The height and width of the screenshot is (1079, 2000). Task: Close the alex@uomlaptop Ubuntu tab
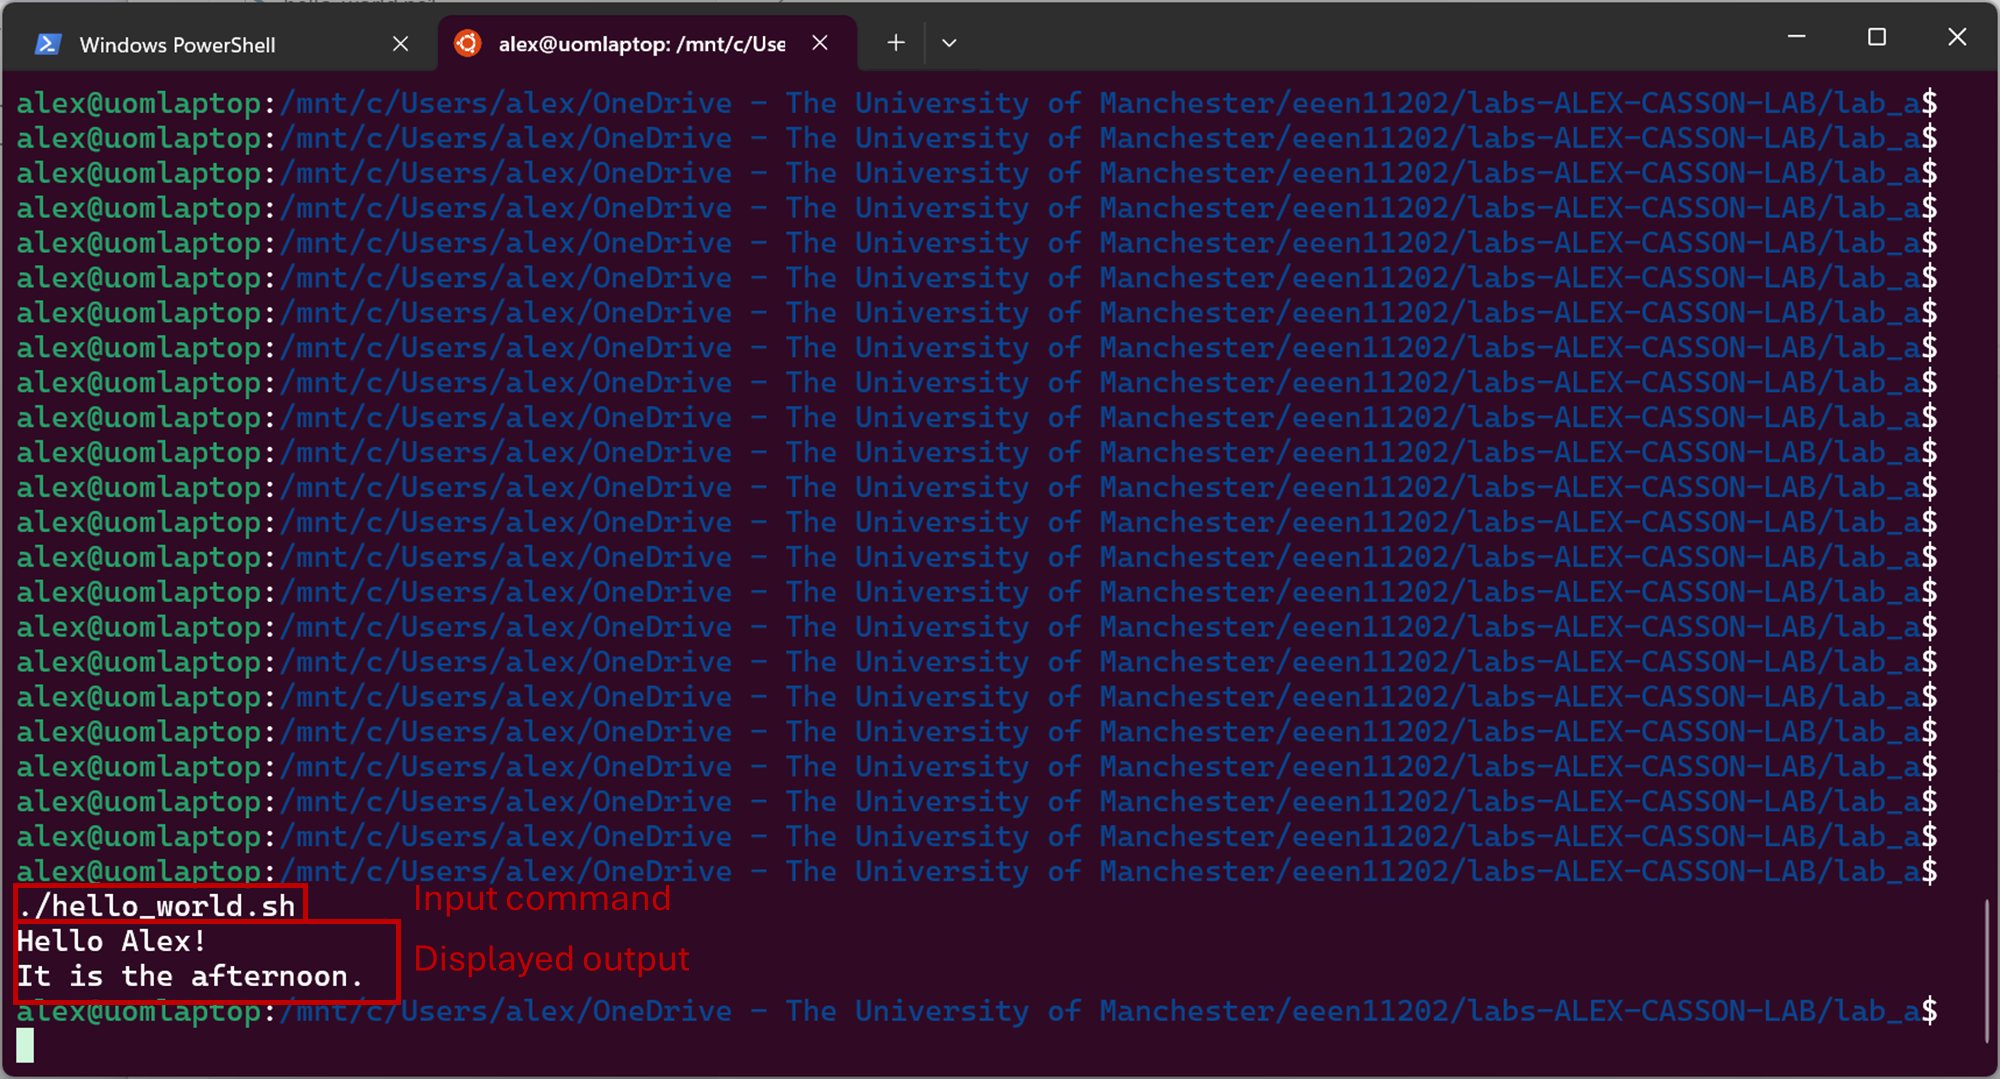pos(820,43)
